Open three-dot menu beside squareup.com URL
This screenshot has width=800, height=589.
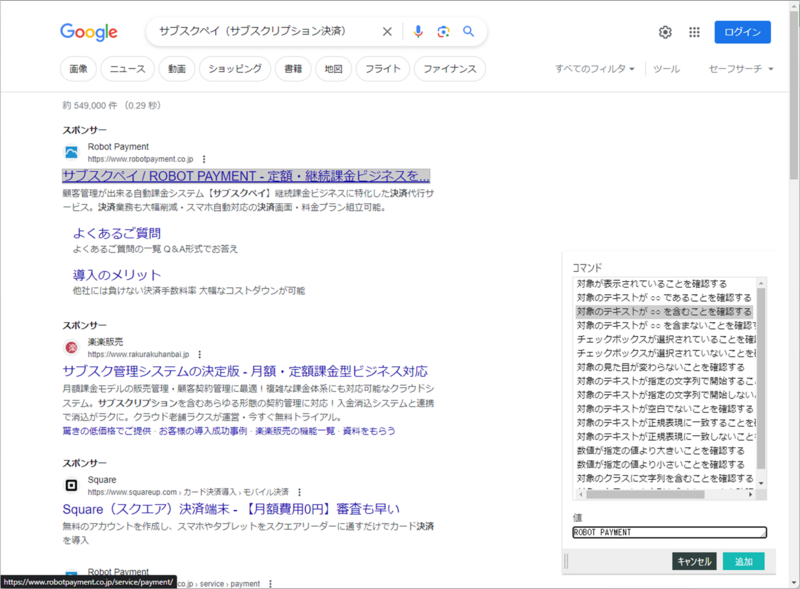coord(299,492)
